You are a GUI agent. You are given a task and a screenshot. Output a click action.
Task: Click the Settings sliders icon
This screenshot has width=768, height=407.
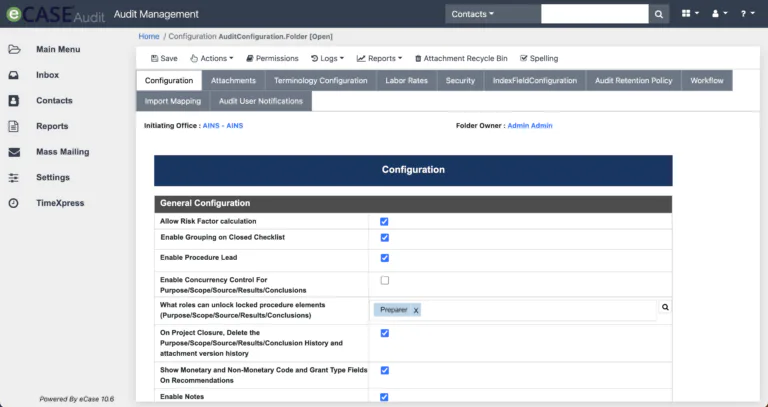tap(14, 177)
